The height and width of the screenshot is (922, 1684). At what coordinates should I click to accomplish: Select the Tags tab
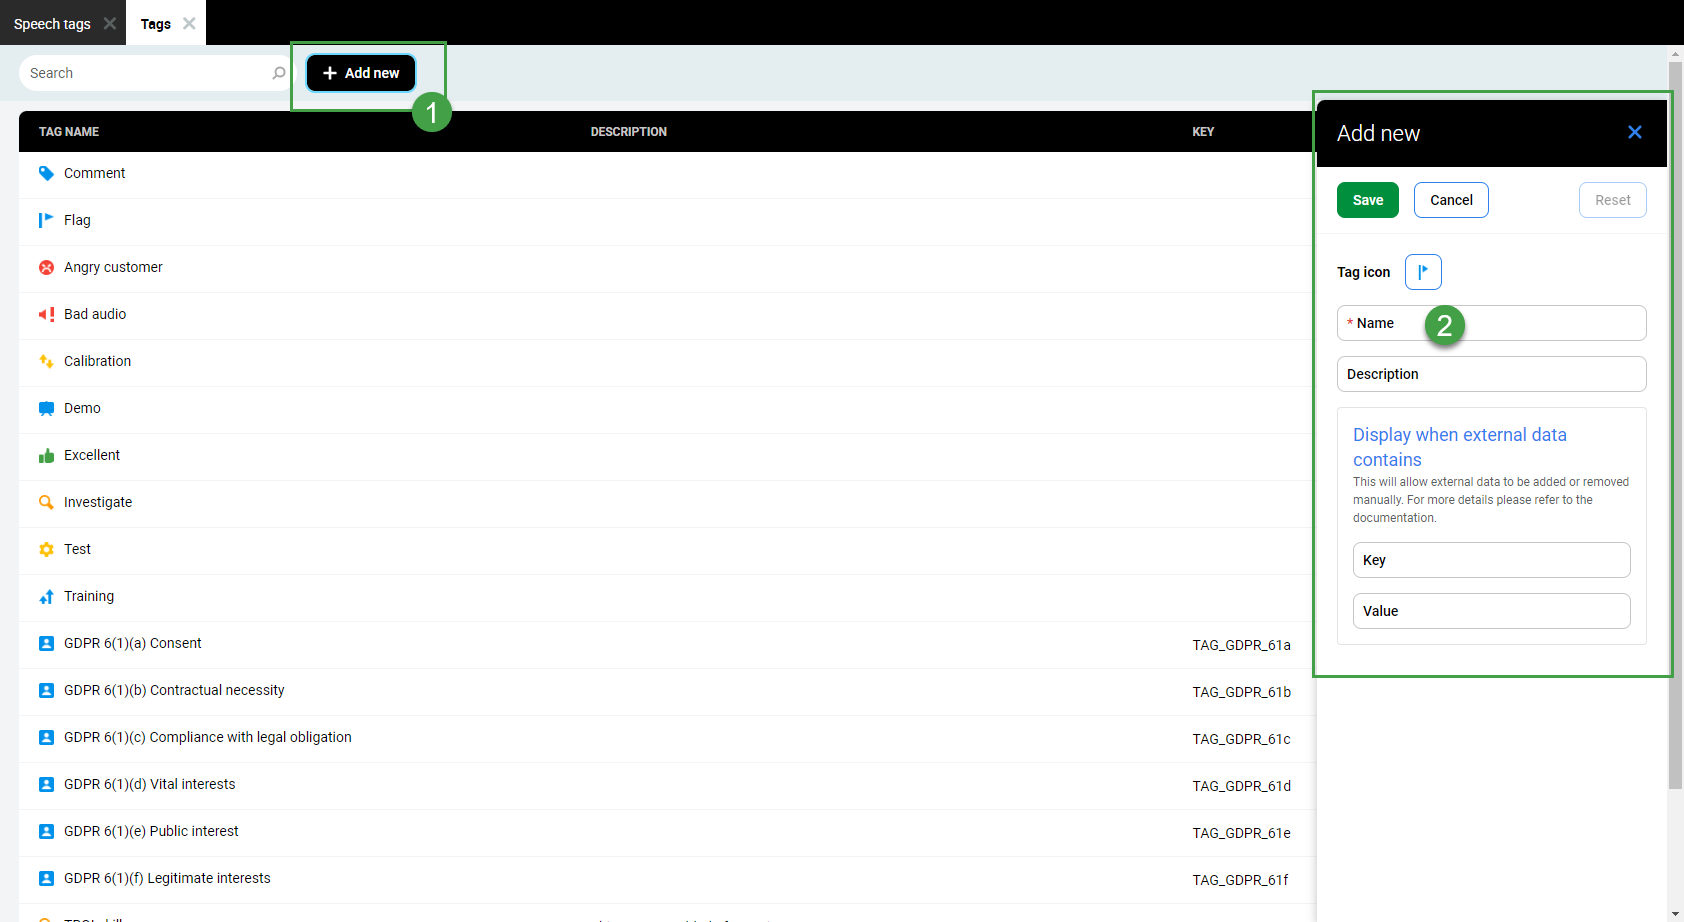[x=155, y=23]
